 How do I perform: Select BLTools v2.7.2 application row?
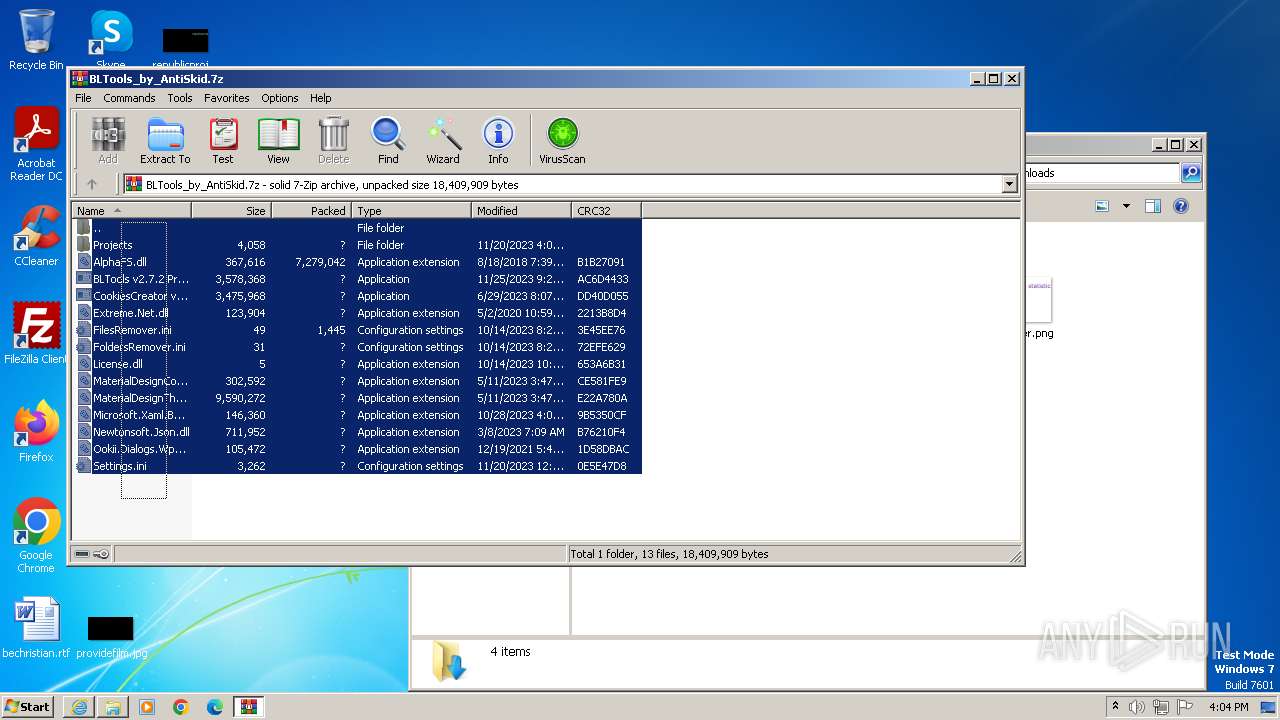357,279
